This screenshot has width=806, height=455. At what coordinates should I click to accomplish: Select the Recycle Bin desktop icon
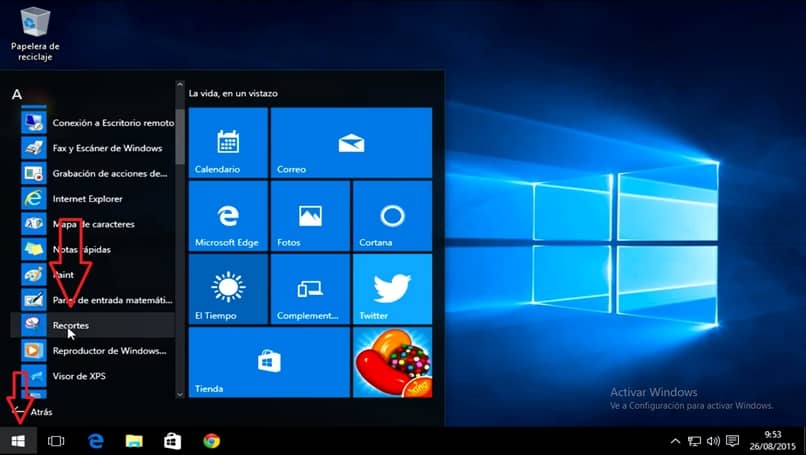click(35, 33)
